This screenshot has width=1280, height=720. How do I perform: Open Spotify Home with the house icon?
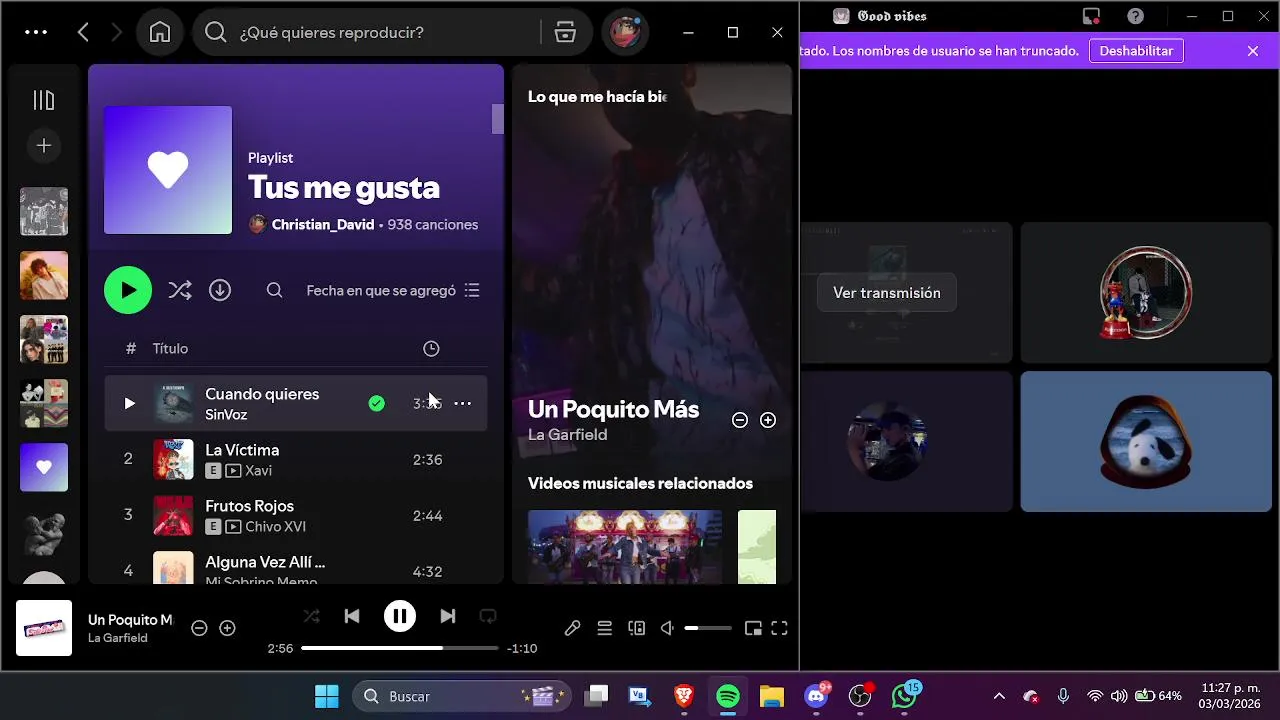point(160,32)
